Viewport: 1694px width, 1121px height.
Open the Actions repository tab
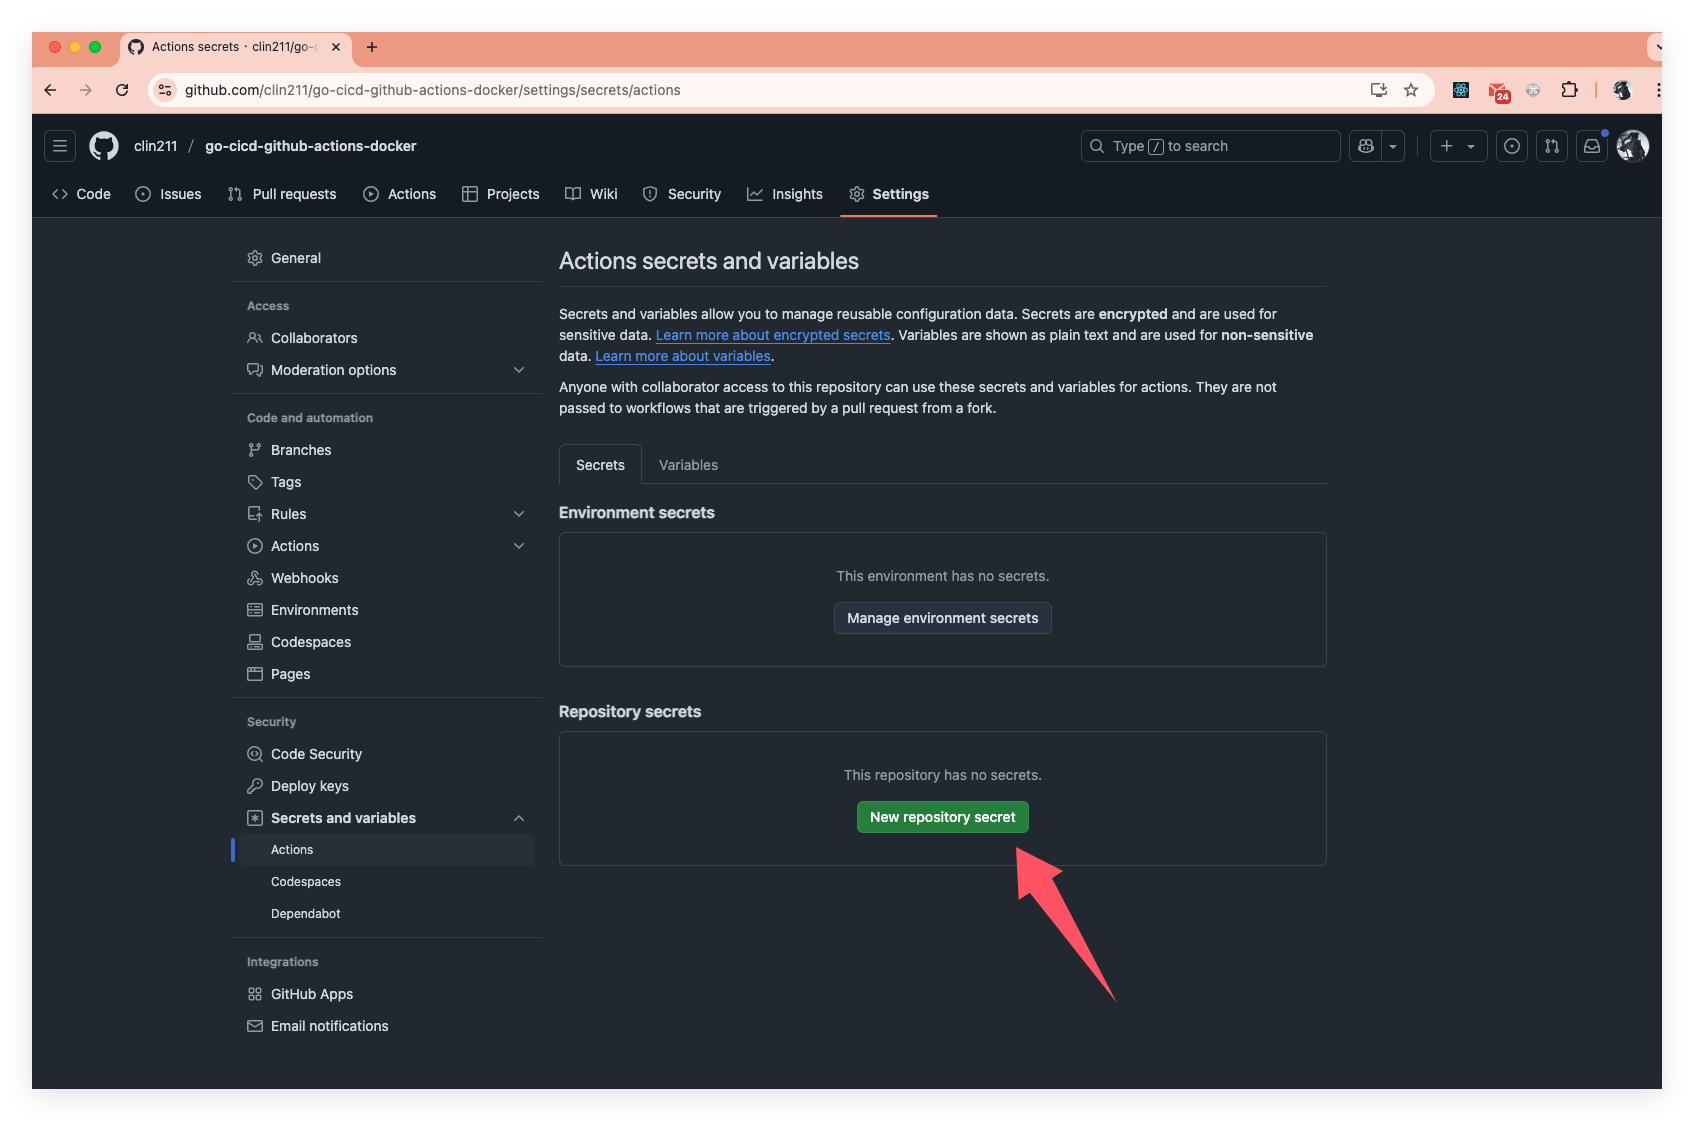click(400, 194)
